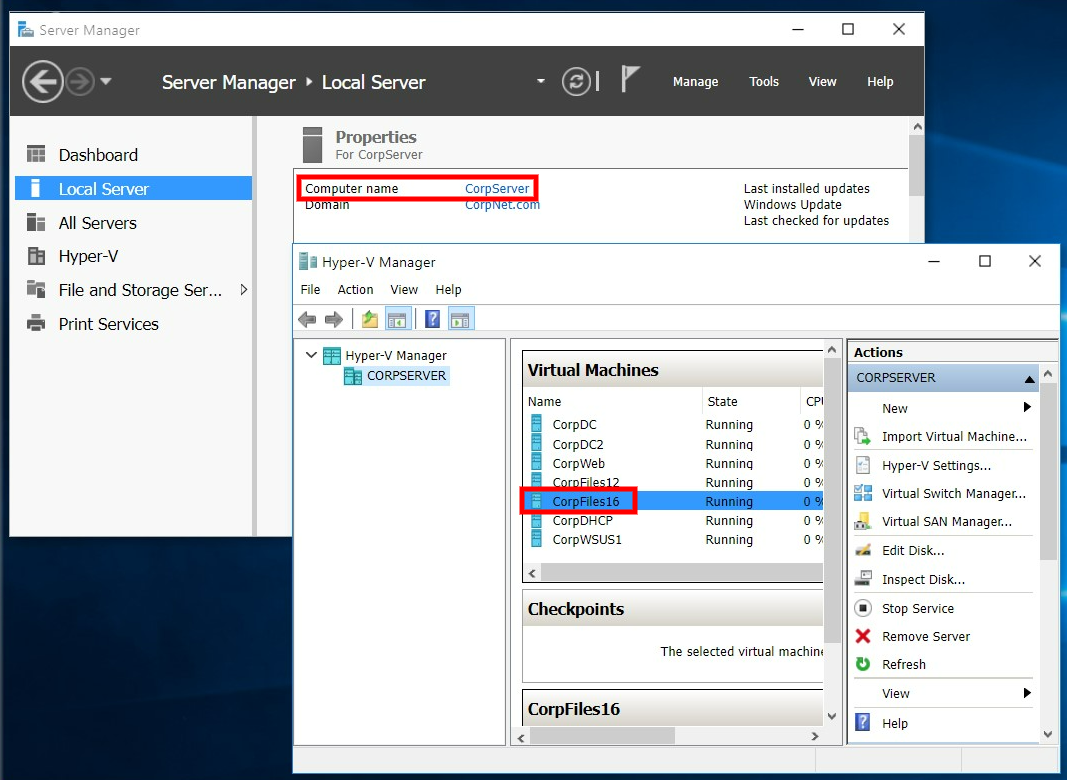This screenshot has width=1067, height=780.
Task: Select the CorpDC2 virtual machine
Action: click(x=672, y=444)
